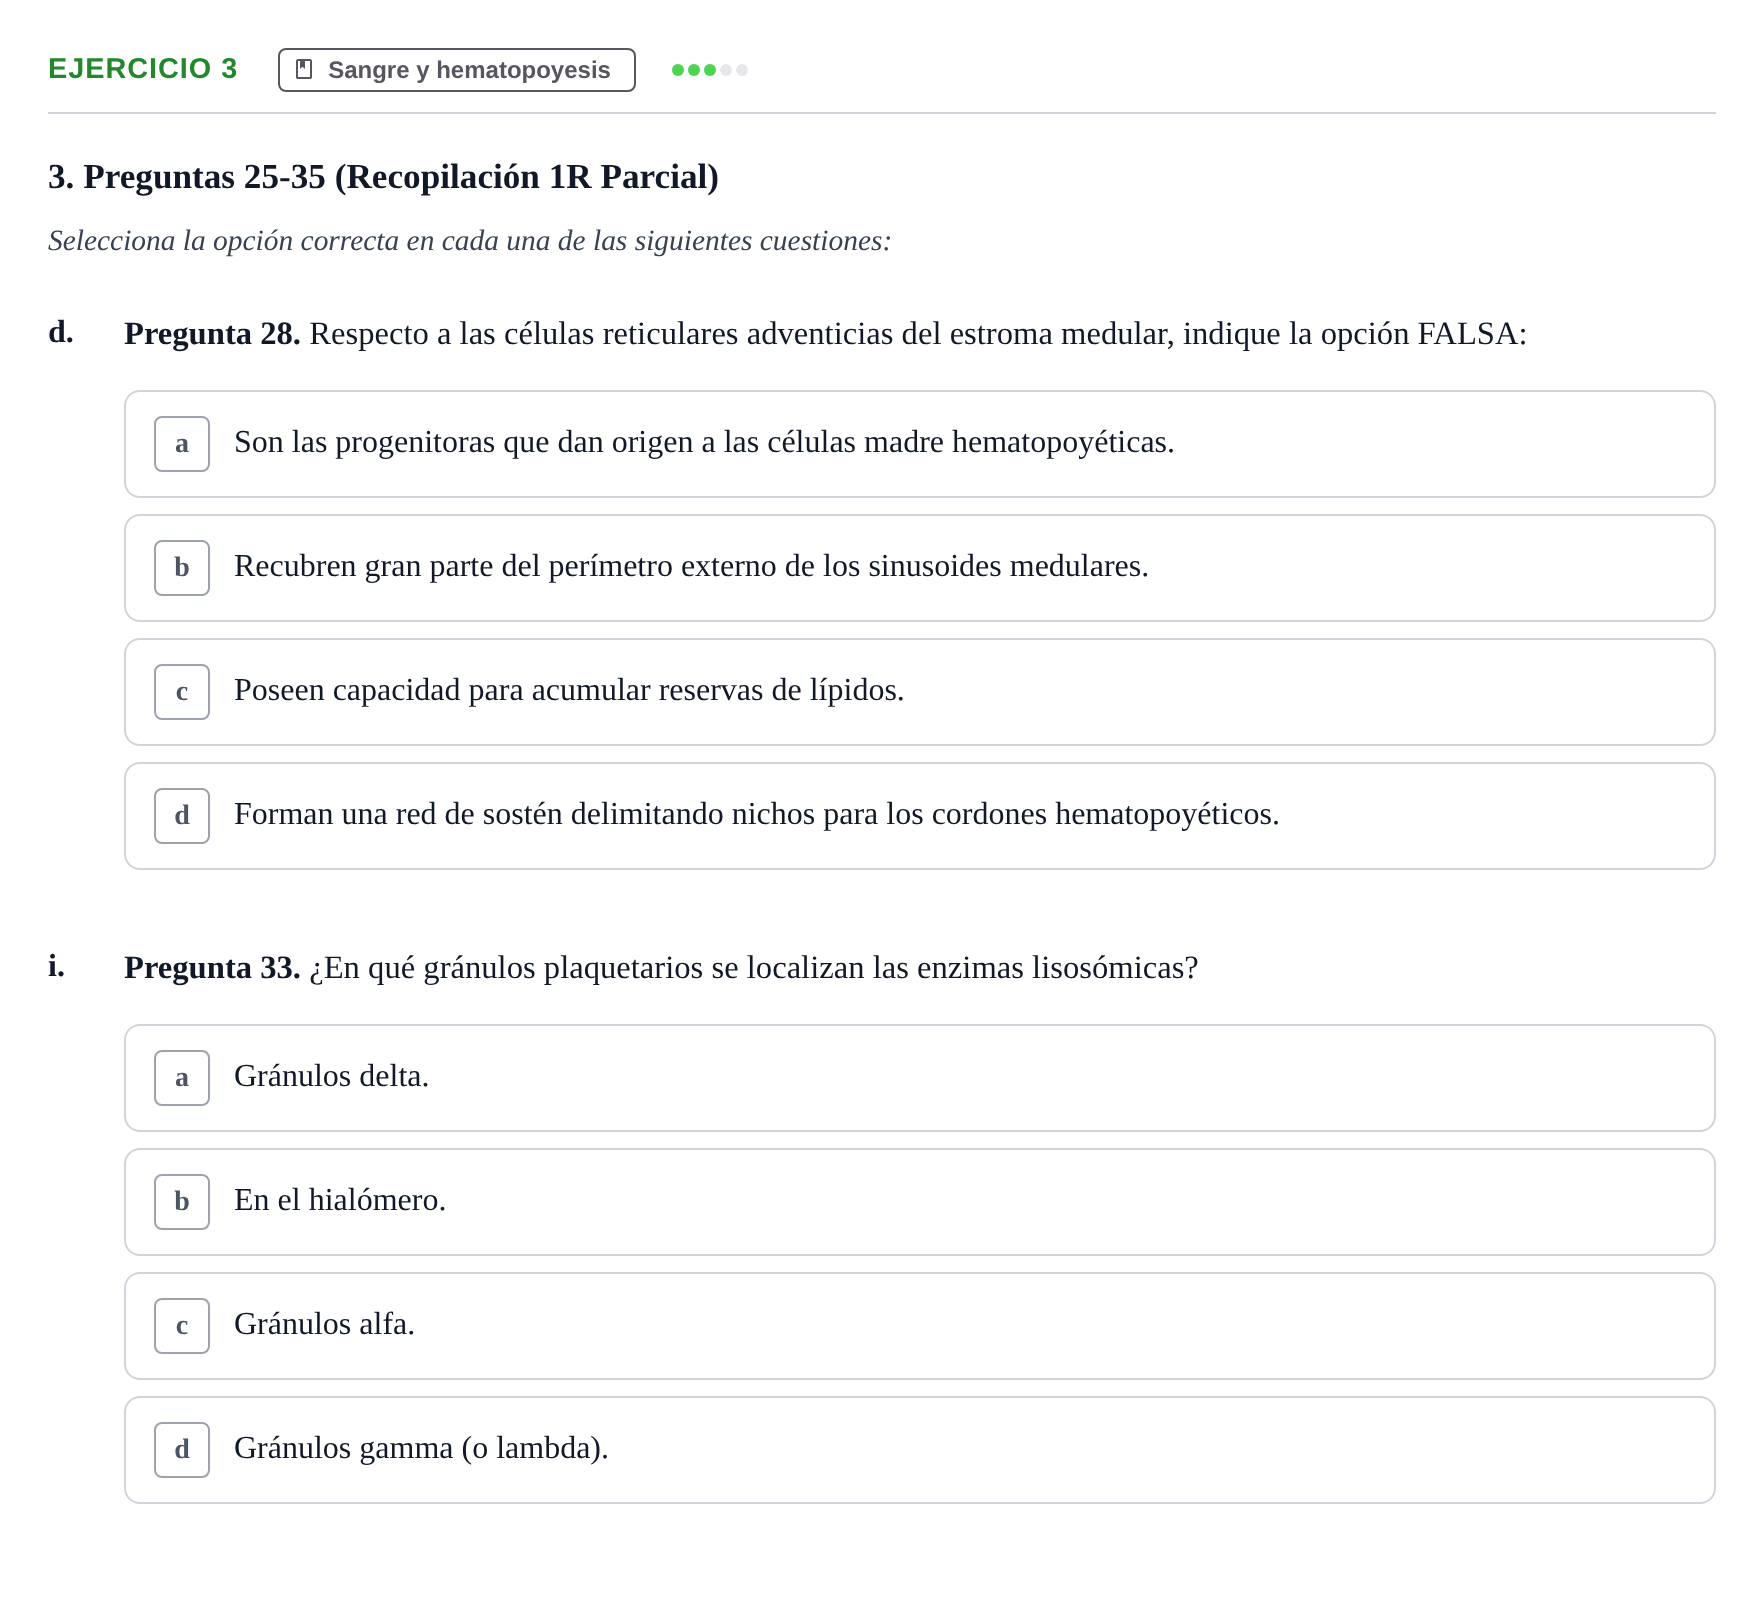Choose Gránulos delta letter box a
The image size is (1764, 1598).
coord(182,1078)
